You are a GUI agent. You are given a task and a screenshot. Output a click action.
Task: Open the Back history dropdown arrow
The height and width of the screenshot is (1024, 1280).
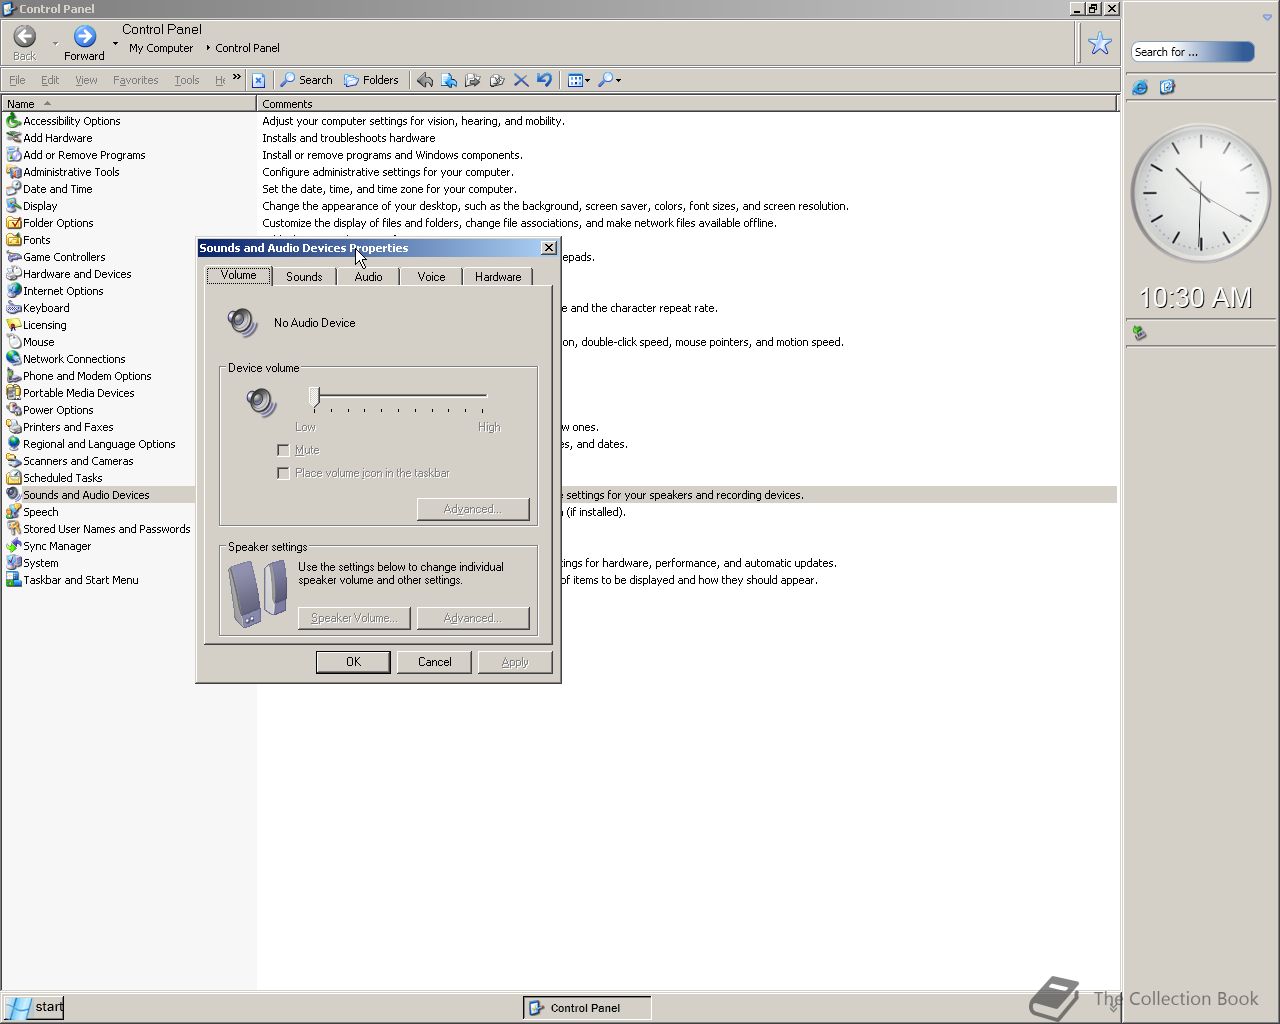54,44
